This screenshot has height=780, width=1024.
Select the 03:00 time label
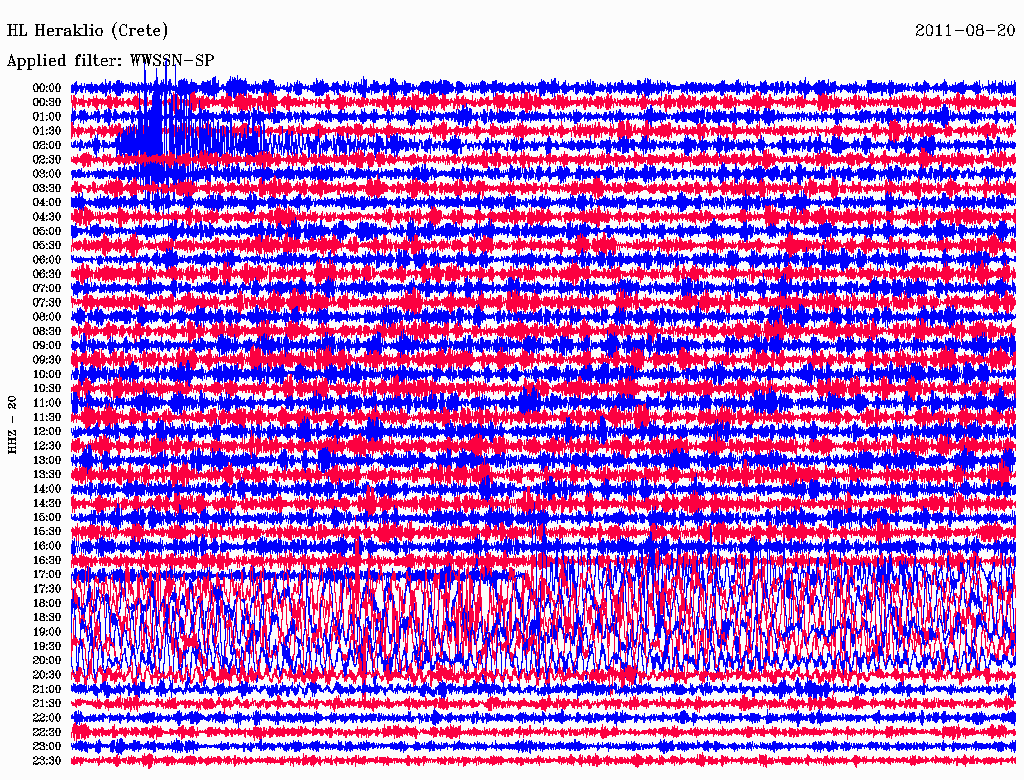pyautogui.click(x=47, y=174)
